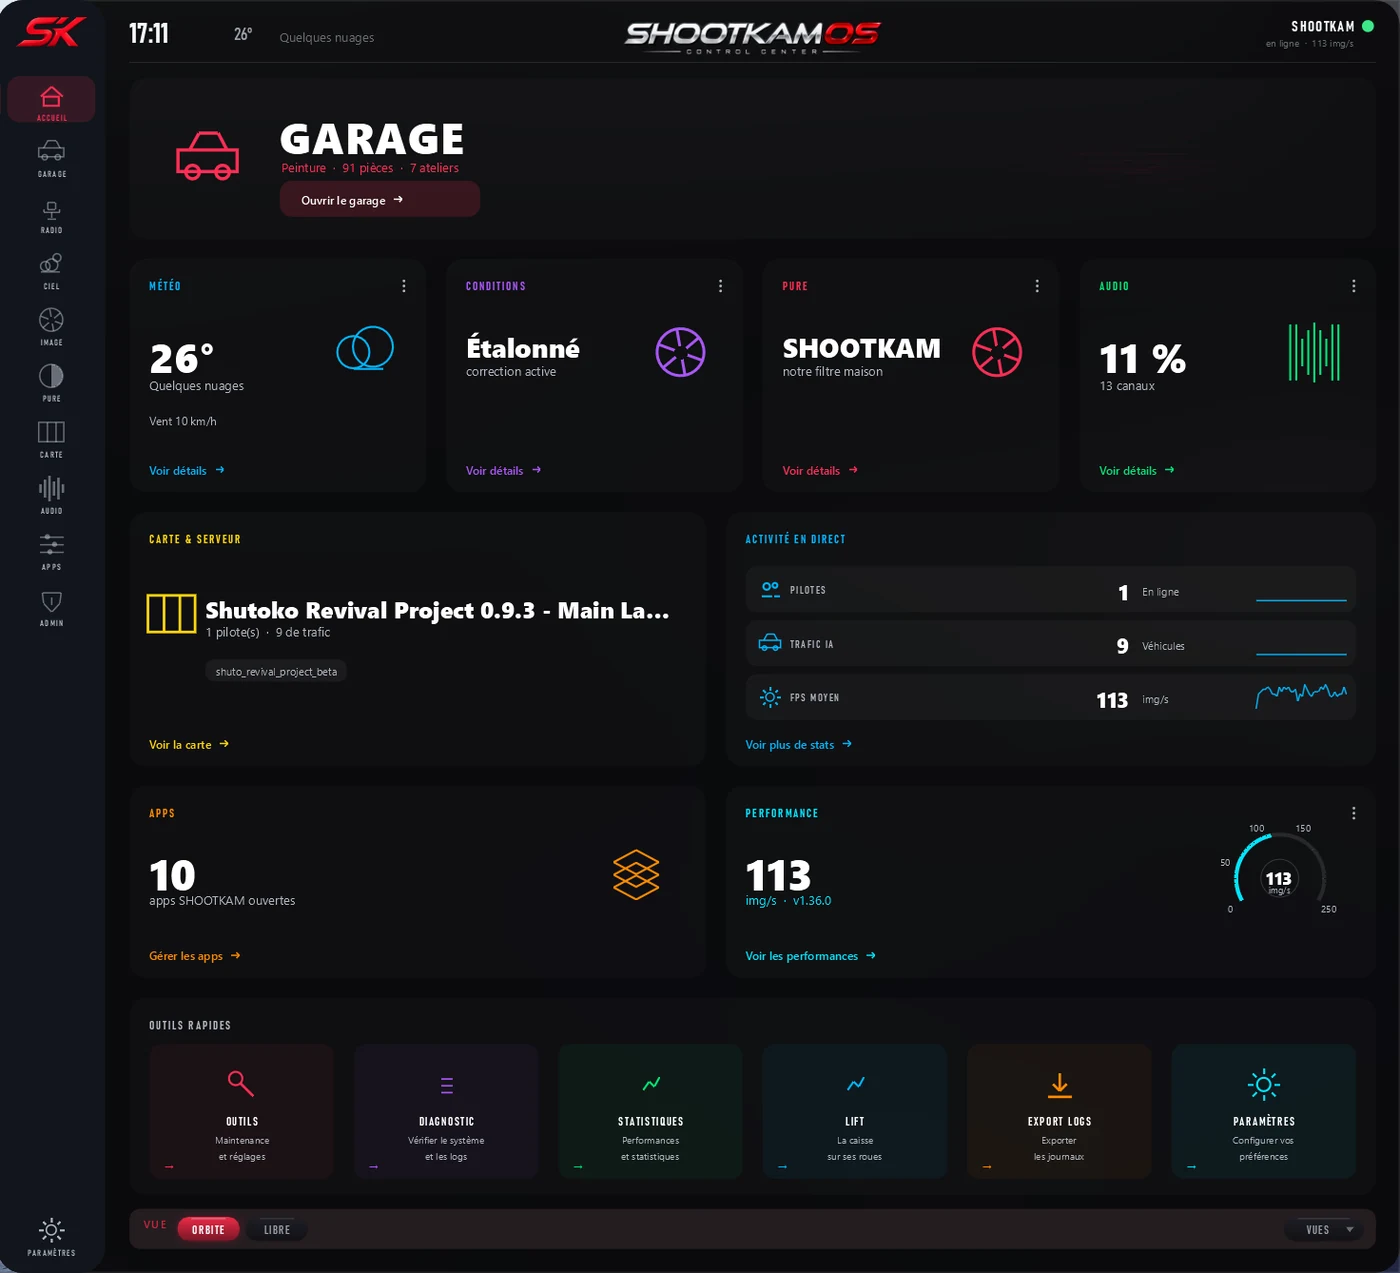Open the Outils quick tool tile
This screenshot has width=1400, height=1273.
[242, 1111]
